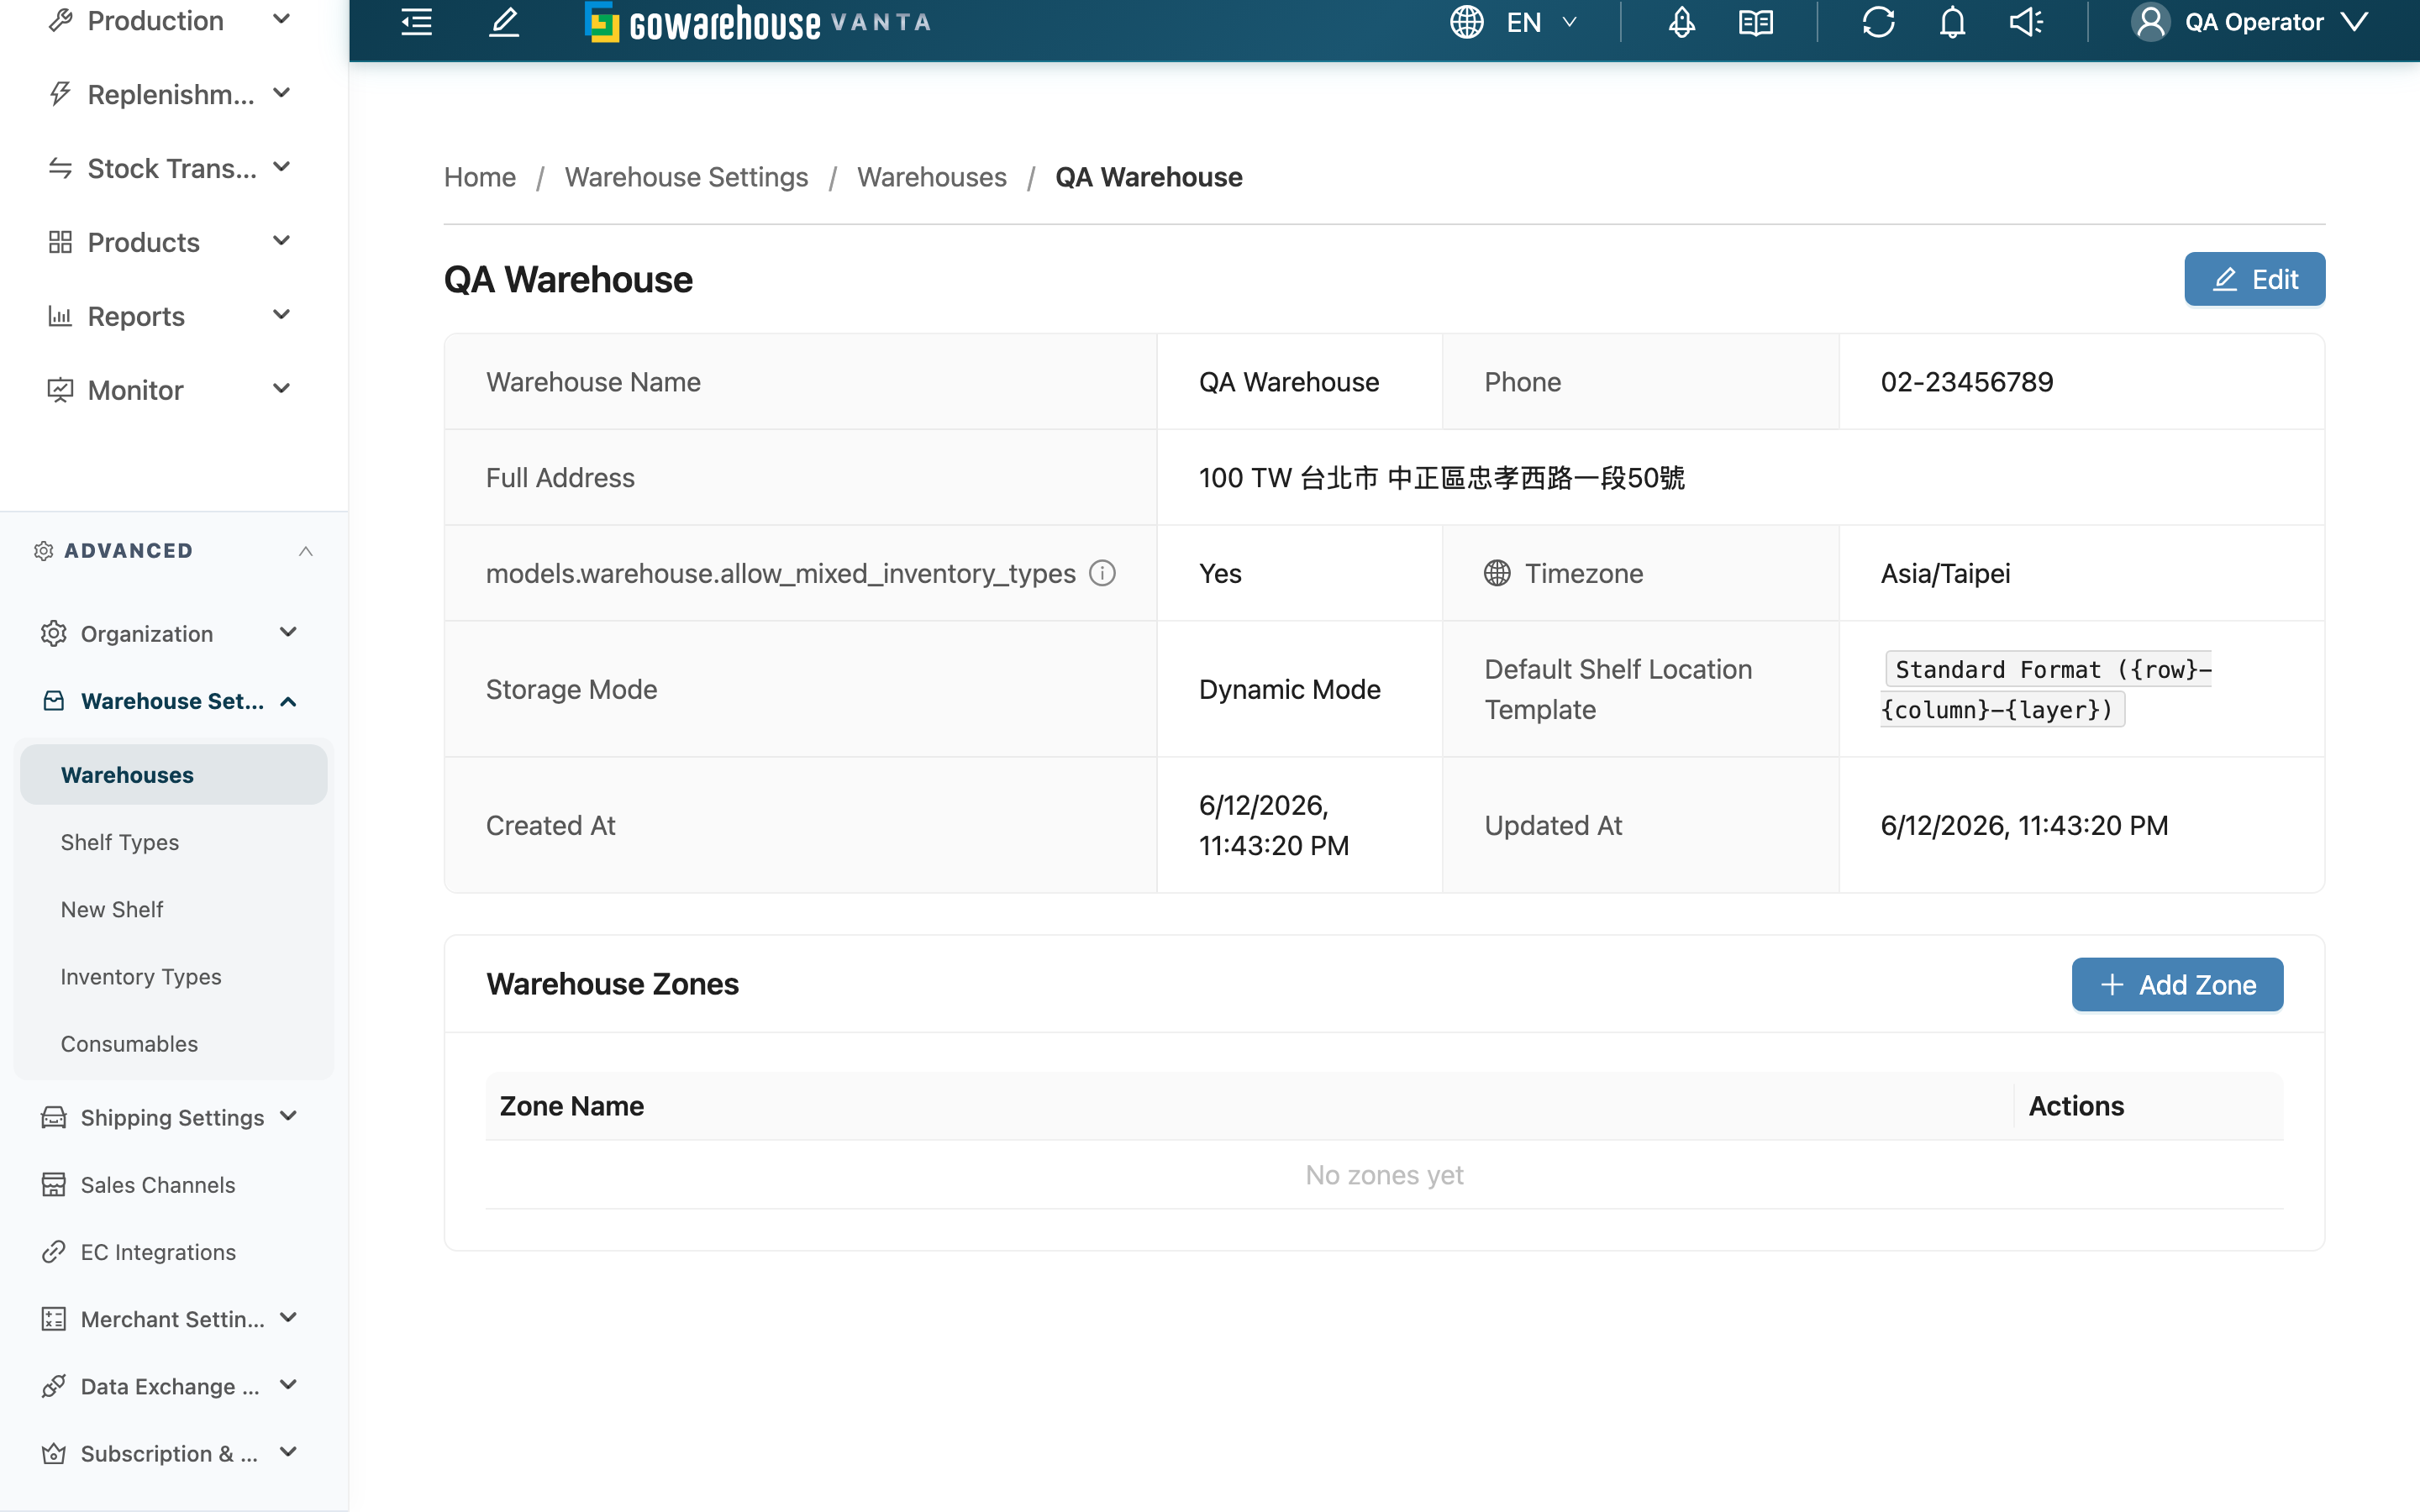Viewport: 2420px width, 1512px height.
Task: Click the Shipping Settings truck icon
Action: pos(54,1117)
